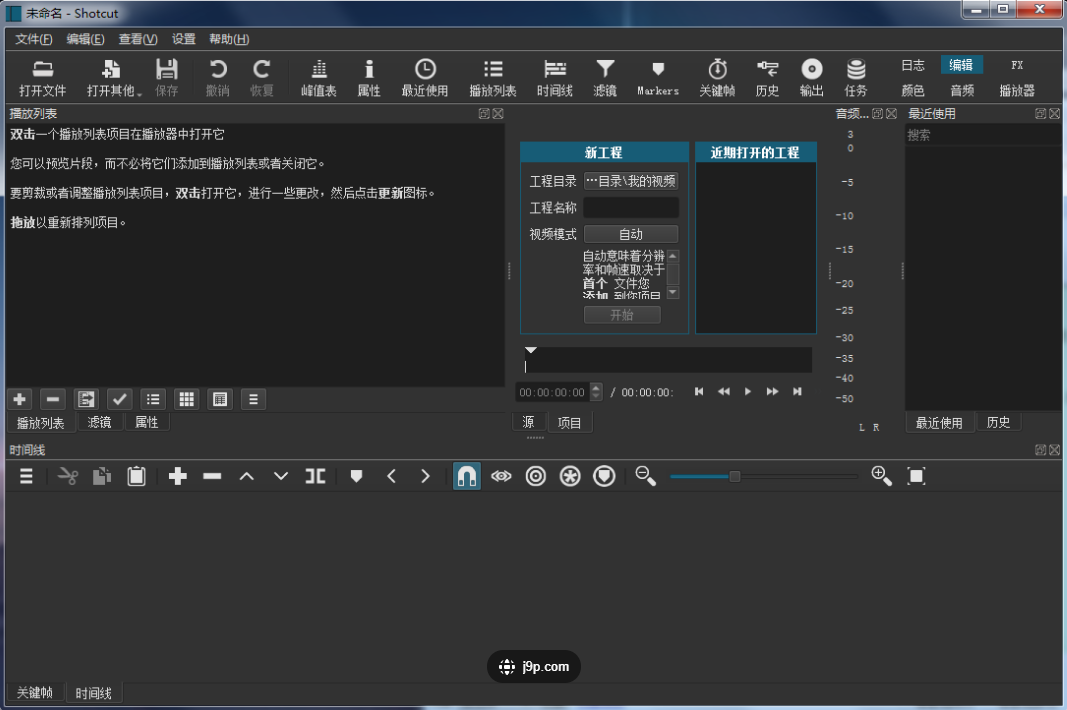Click the timeline Lift (up chevron) icon
This screenshot has height=710, width=1067.
click(247, 477)
